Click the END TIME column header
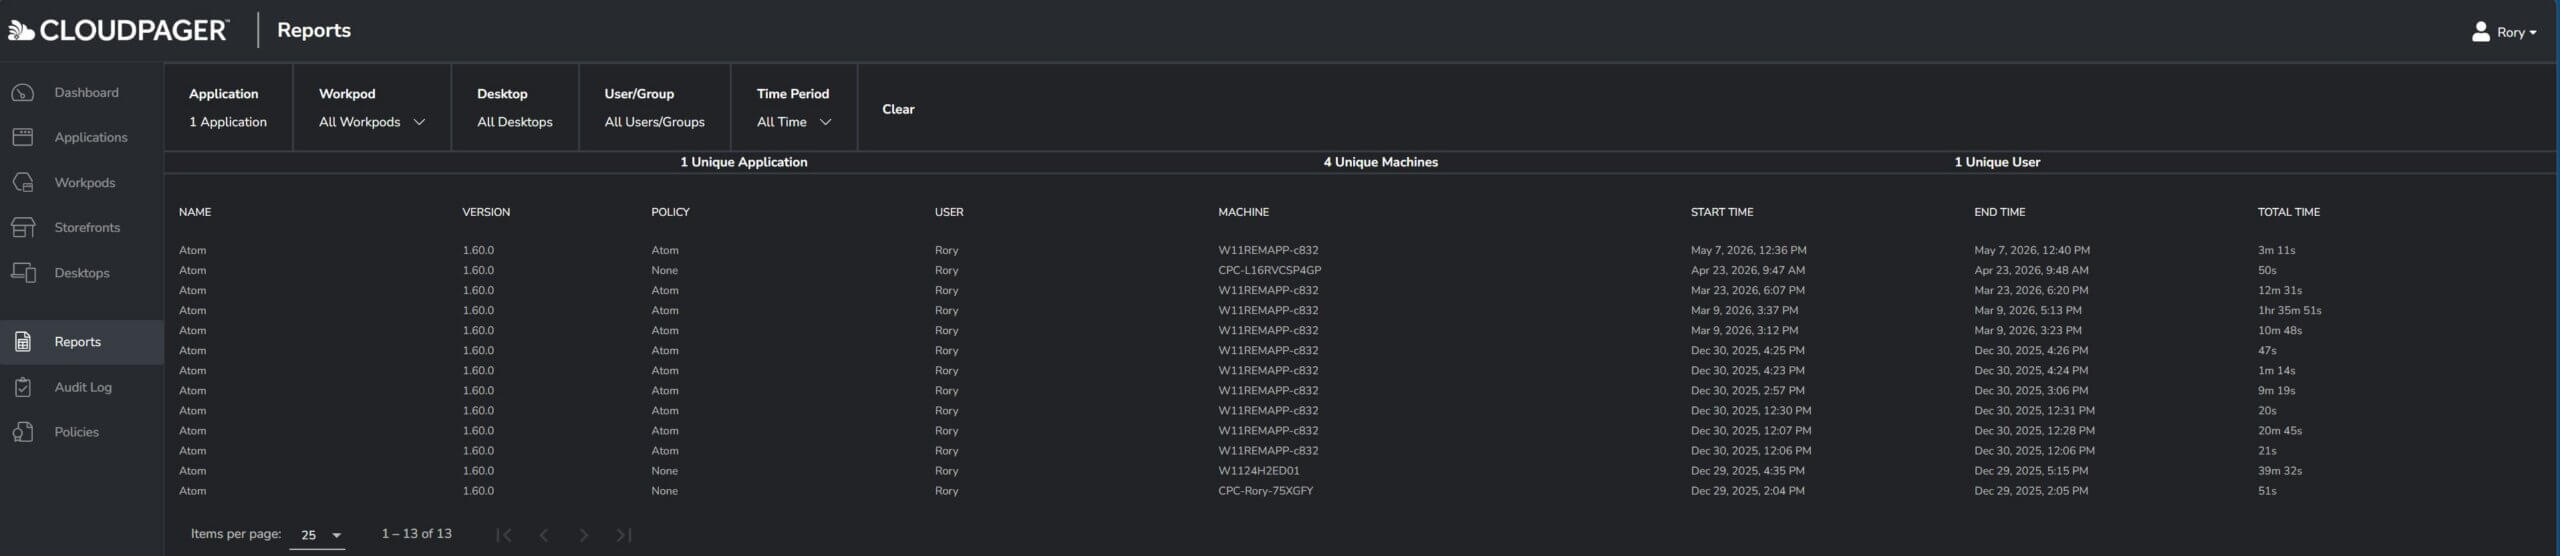 point(1999,212)
